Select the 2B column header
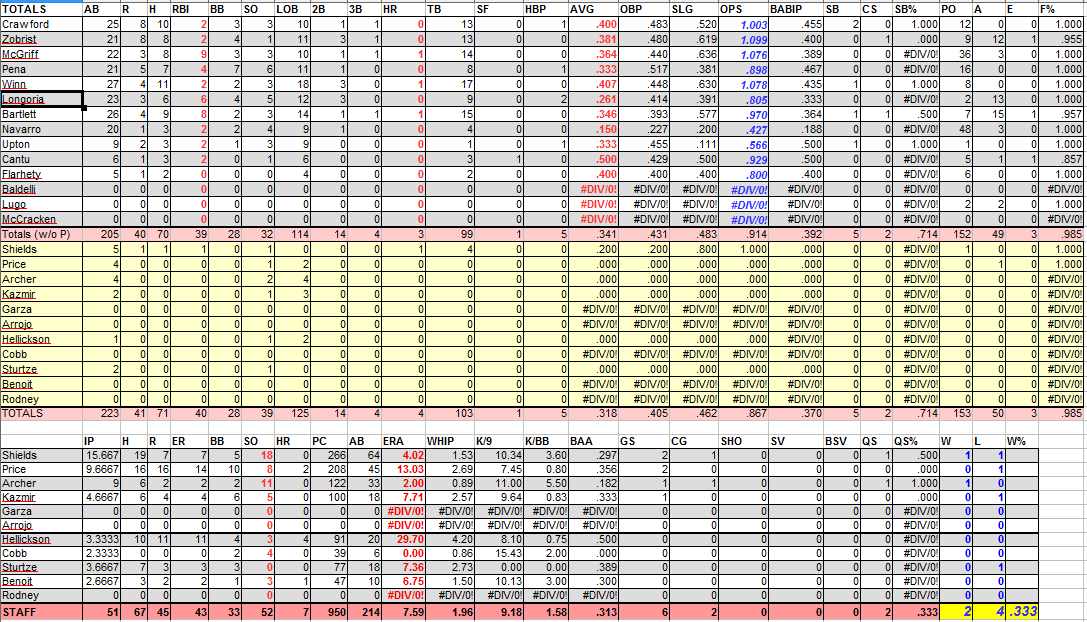The image size is (1087, 622). [x=329, y=9]
